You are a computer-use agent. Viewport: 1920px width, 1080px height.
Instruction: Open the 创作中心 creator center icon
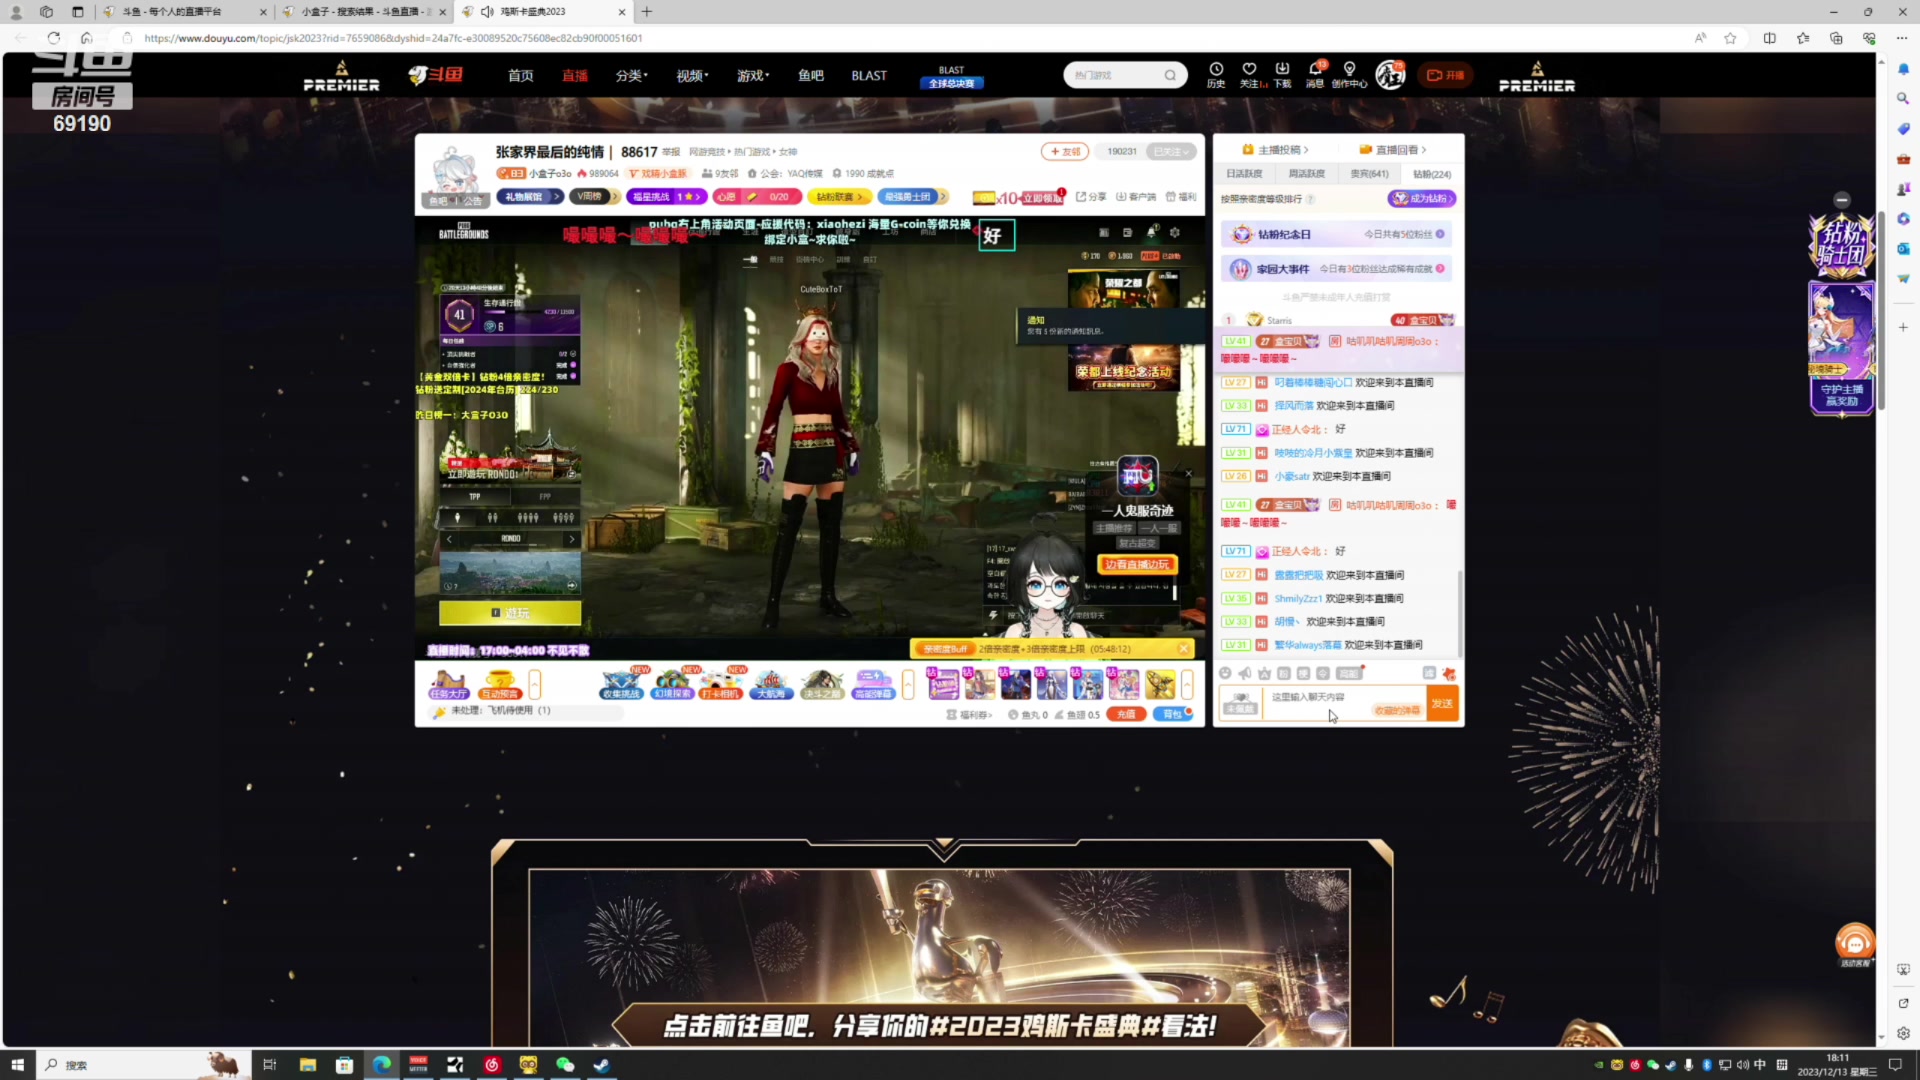pos(1349,74)
